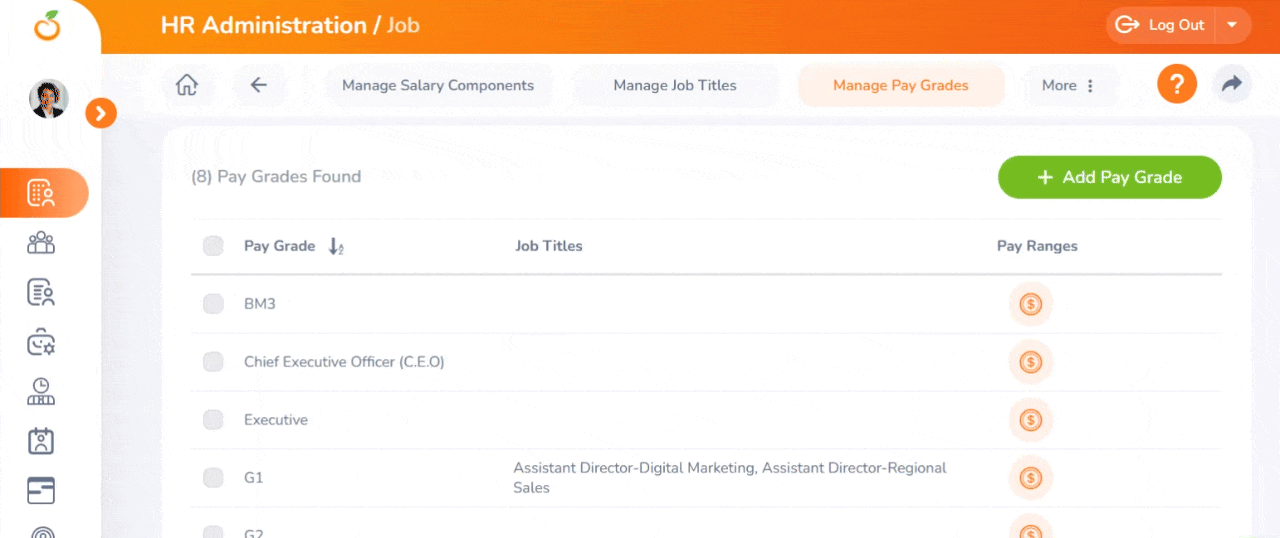Viewport: 1280px width, 538px height.
Task: Expand the sidebar with orange chevron
Action: pos(101,113)
